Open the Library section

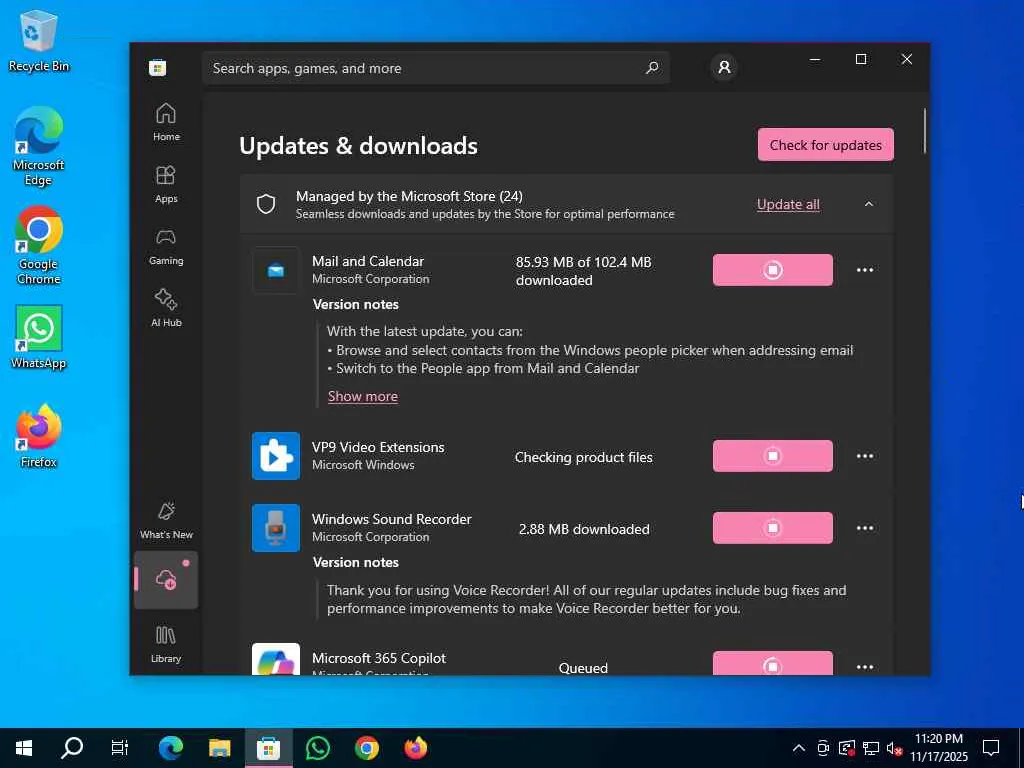166,644
